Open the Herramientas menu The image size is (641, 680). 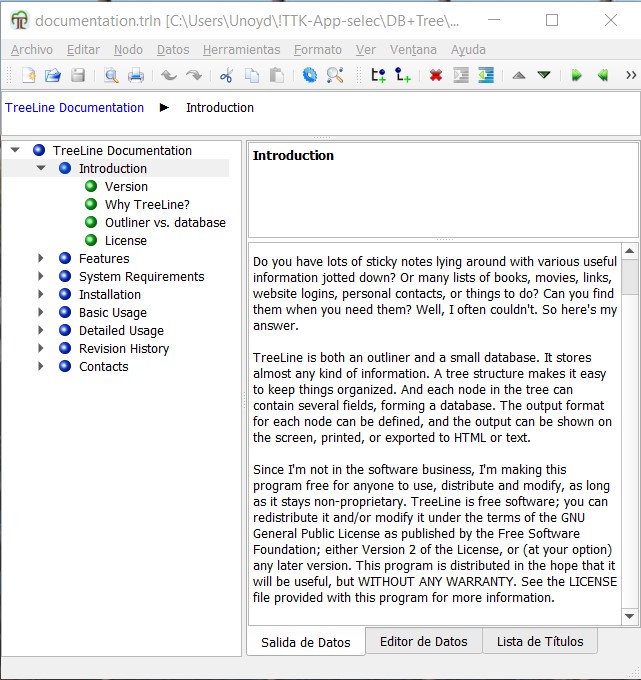(x=241, y=49)
